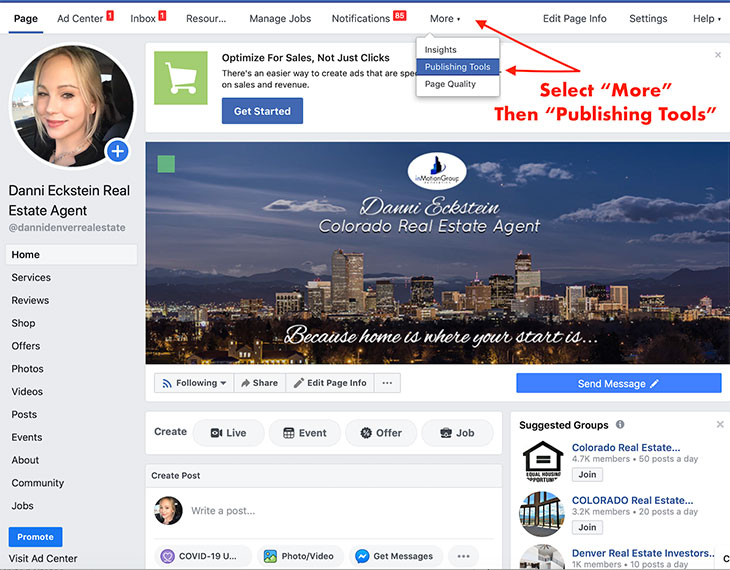The width and height of the screenshot is (730, 570).
Task: Open Community in the sidebar
Action: [38, 483]
